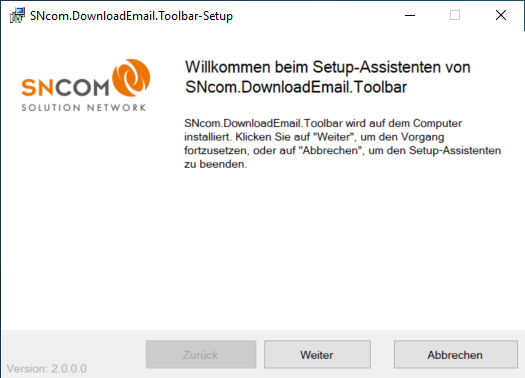Viewport: 525px width, 378px height.
Task: Click the gray COM letters in the logo
Action: (81, 88)
